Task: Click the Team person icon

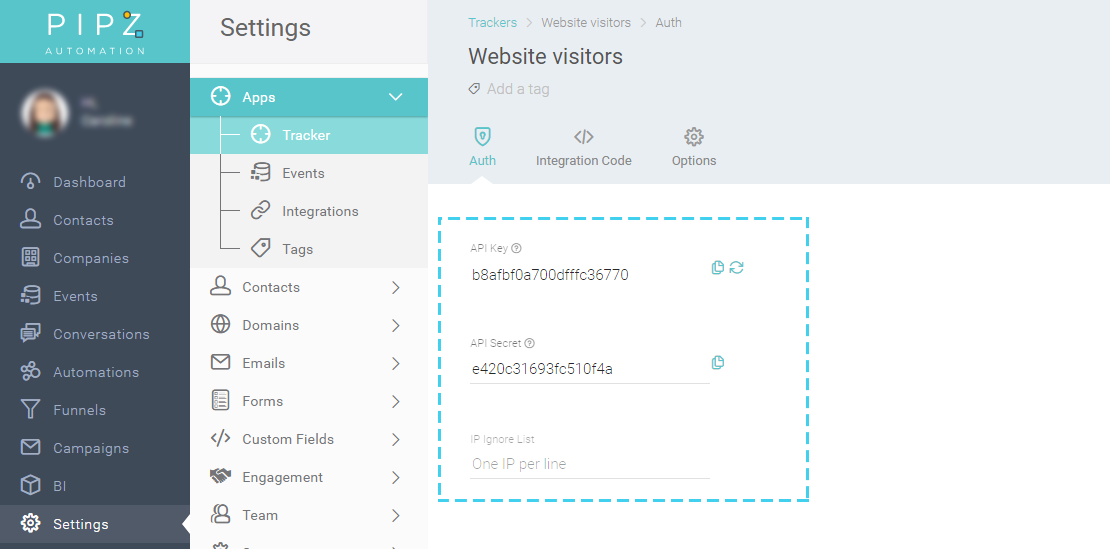Action: tap(221, 514)
